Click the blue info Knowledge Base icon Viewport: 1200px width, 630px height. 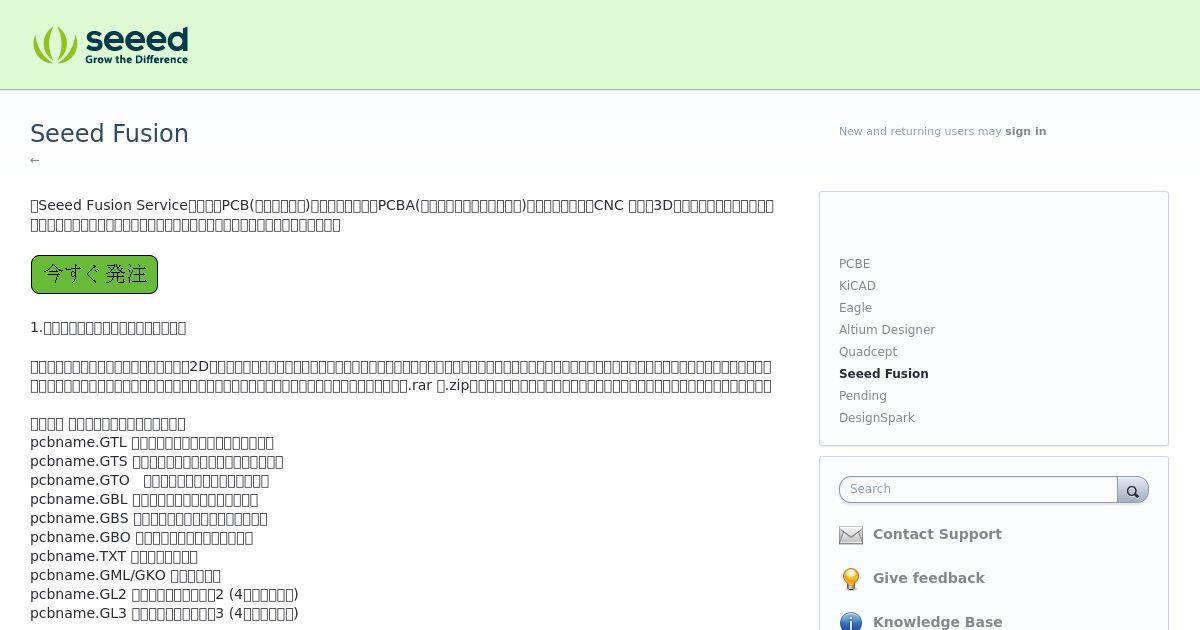click(851, 622)
